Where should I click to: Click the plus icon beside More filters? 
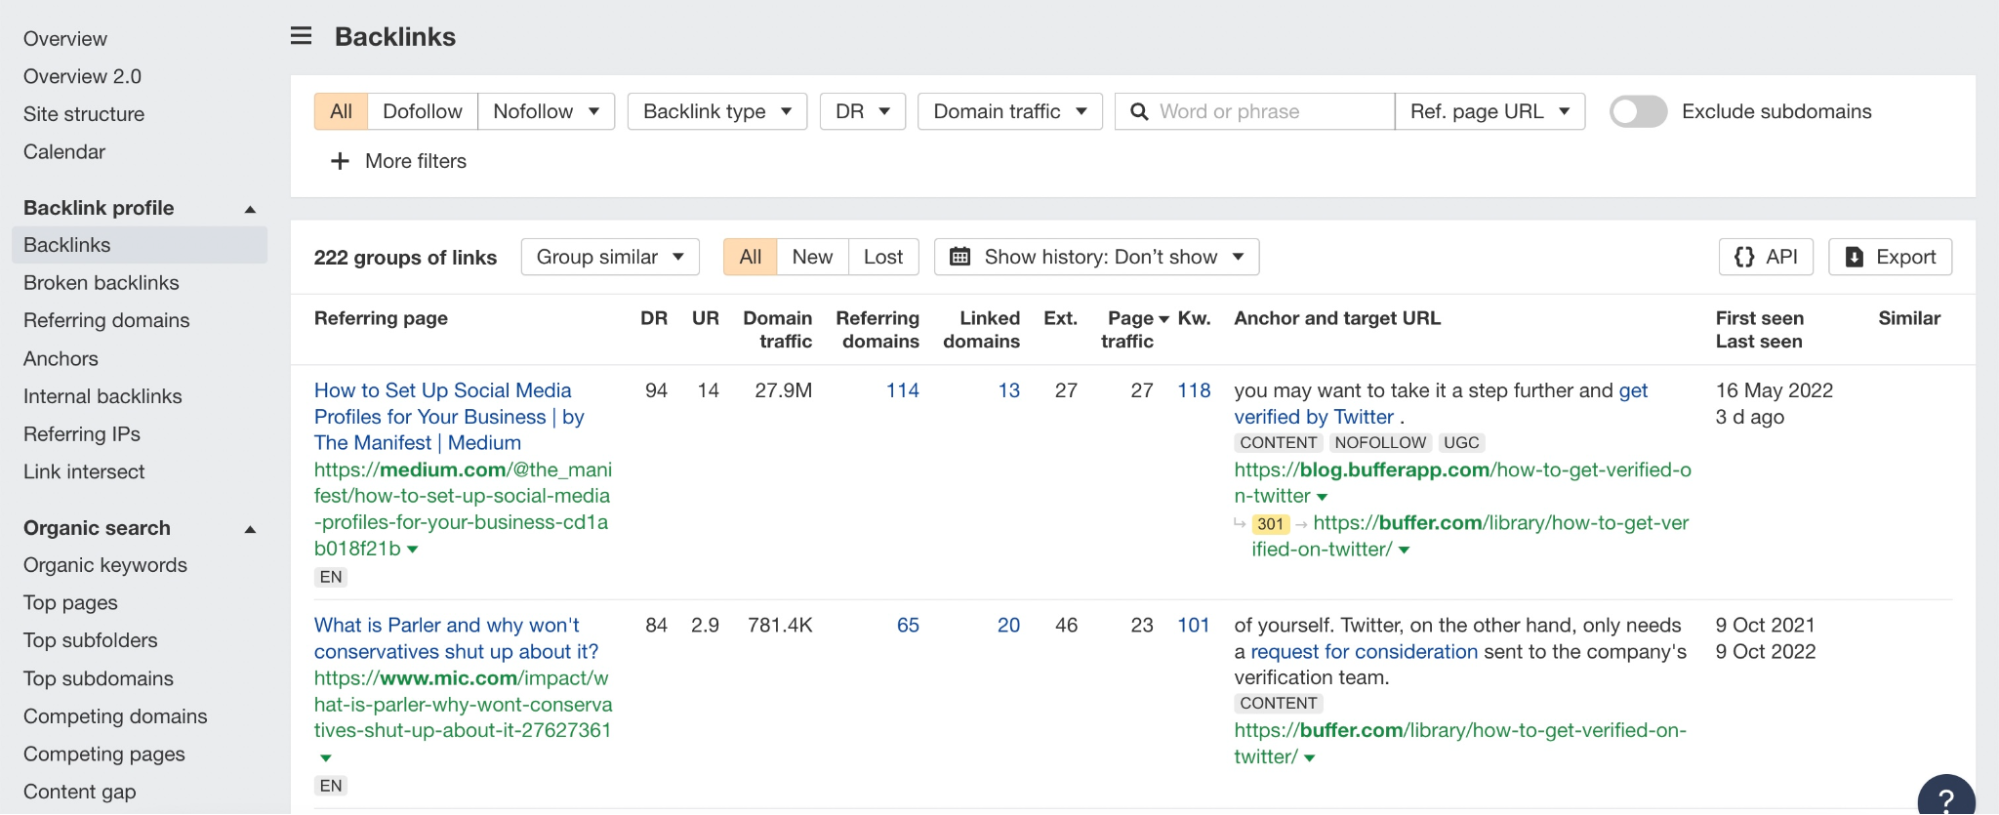[340, 161]
